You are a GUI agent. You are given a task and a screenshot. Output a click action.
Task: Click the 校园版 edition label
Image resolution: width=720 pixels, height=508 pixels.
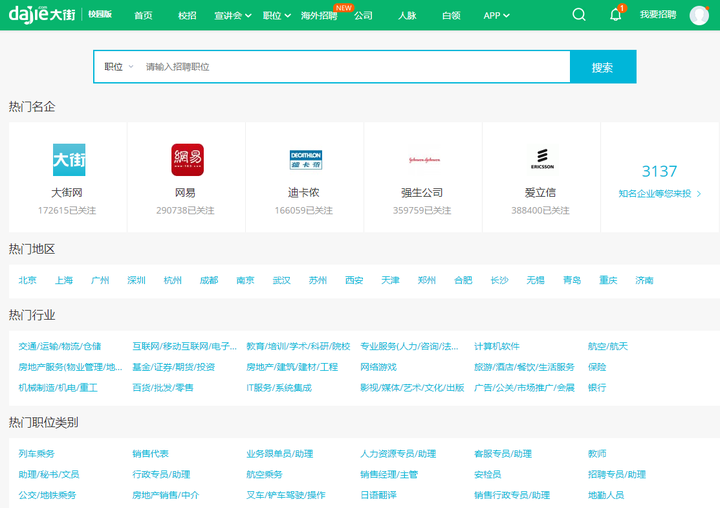click(100, 14)
